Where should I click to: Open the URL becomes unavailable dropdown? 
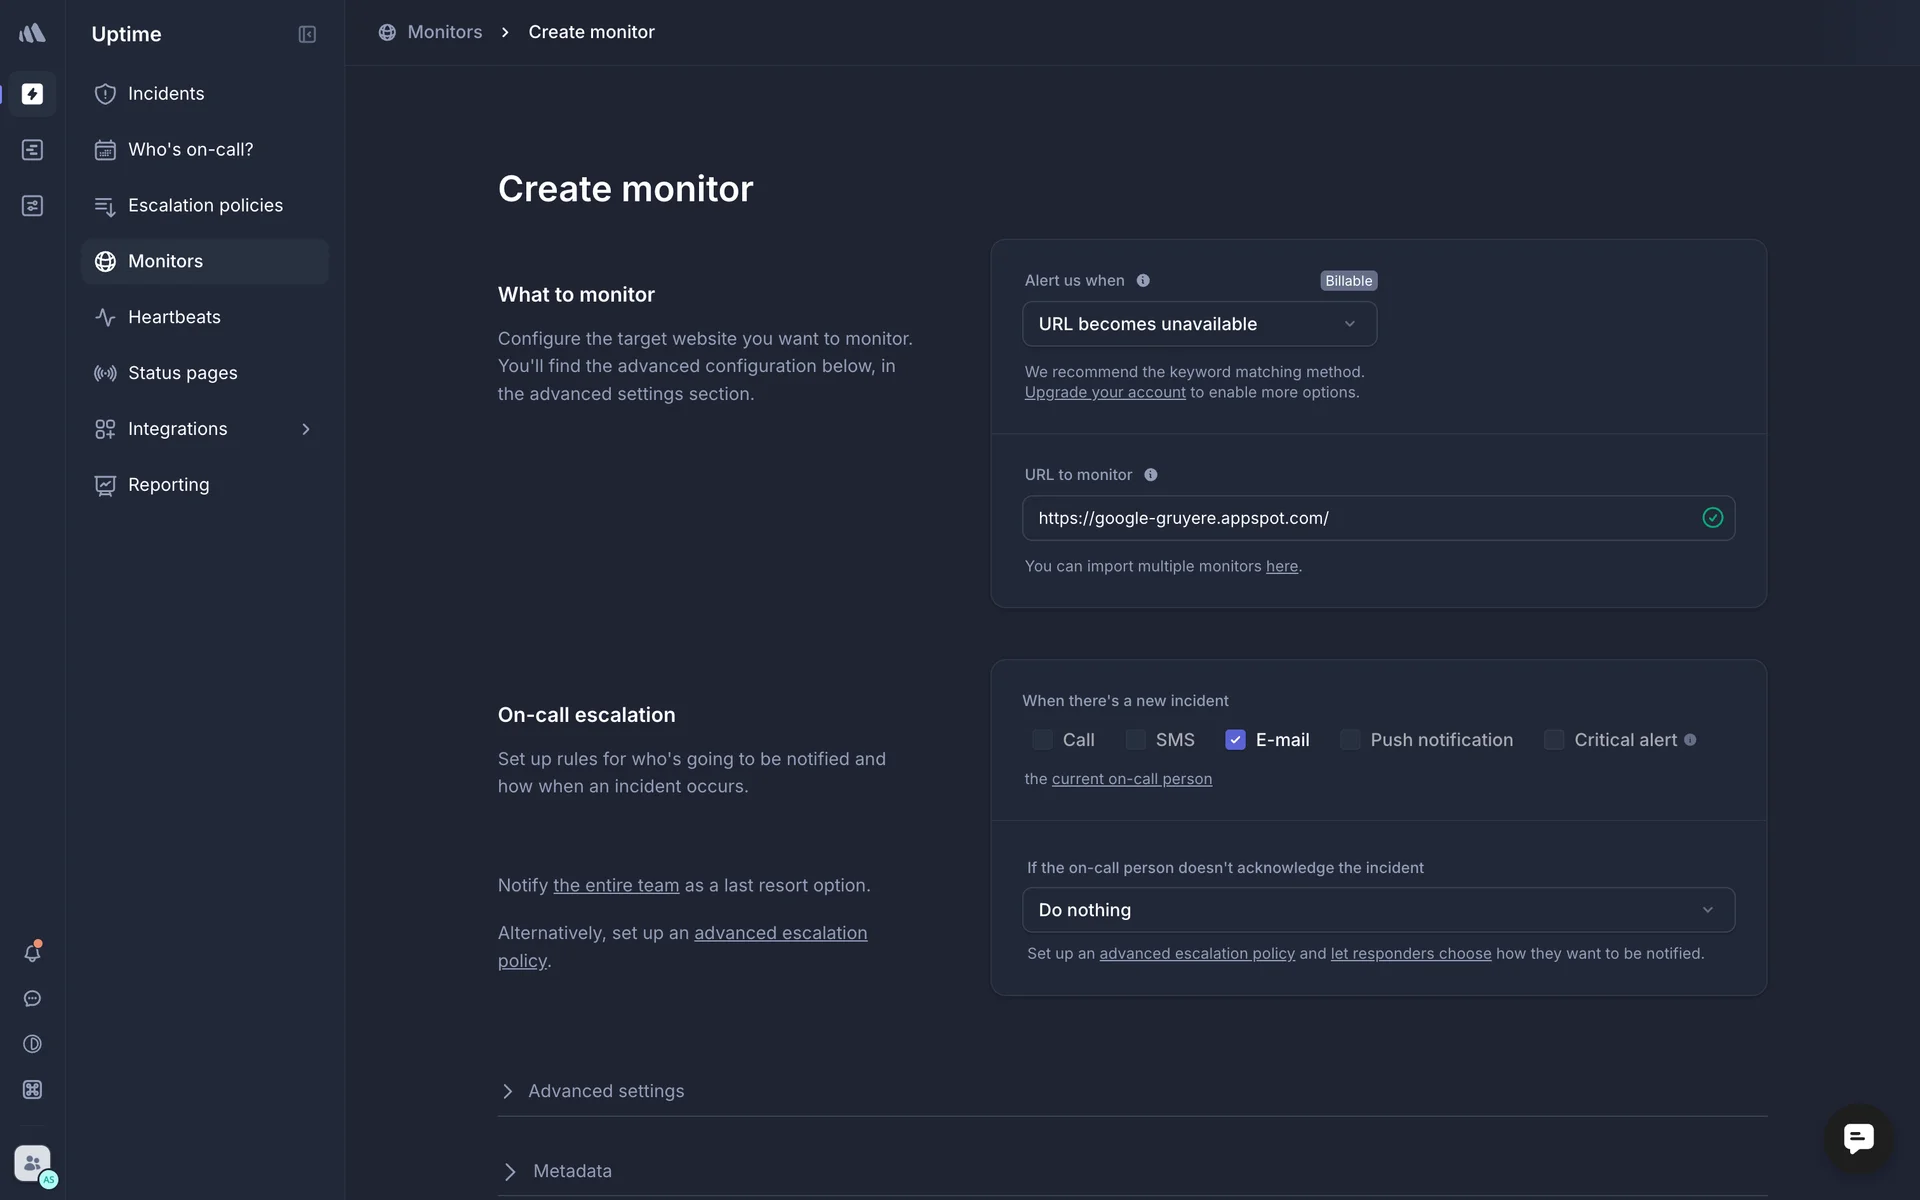pyautogui.click(x=1198, y=324)
